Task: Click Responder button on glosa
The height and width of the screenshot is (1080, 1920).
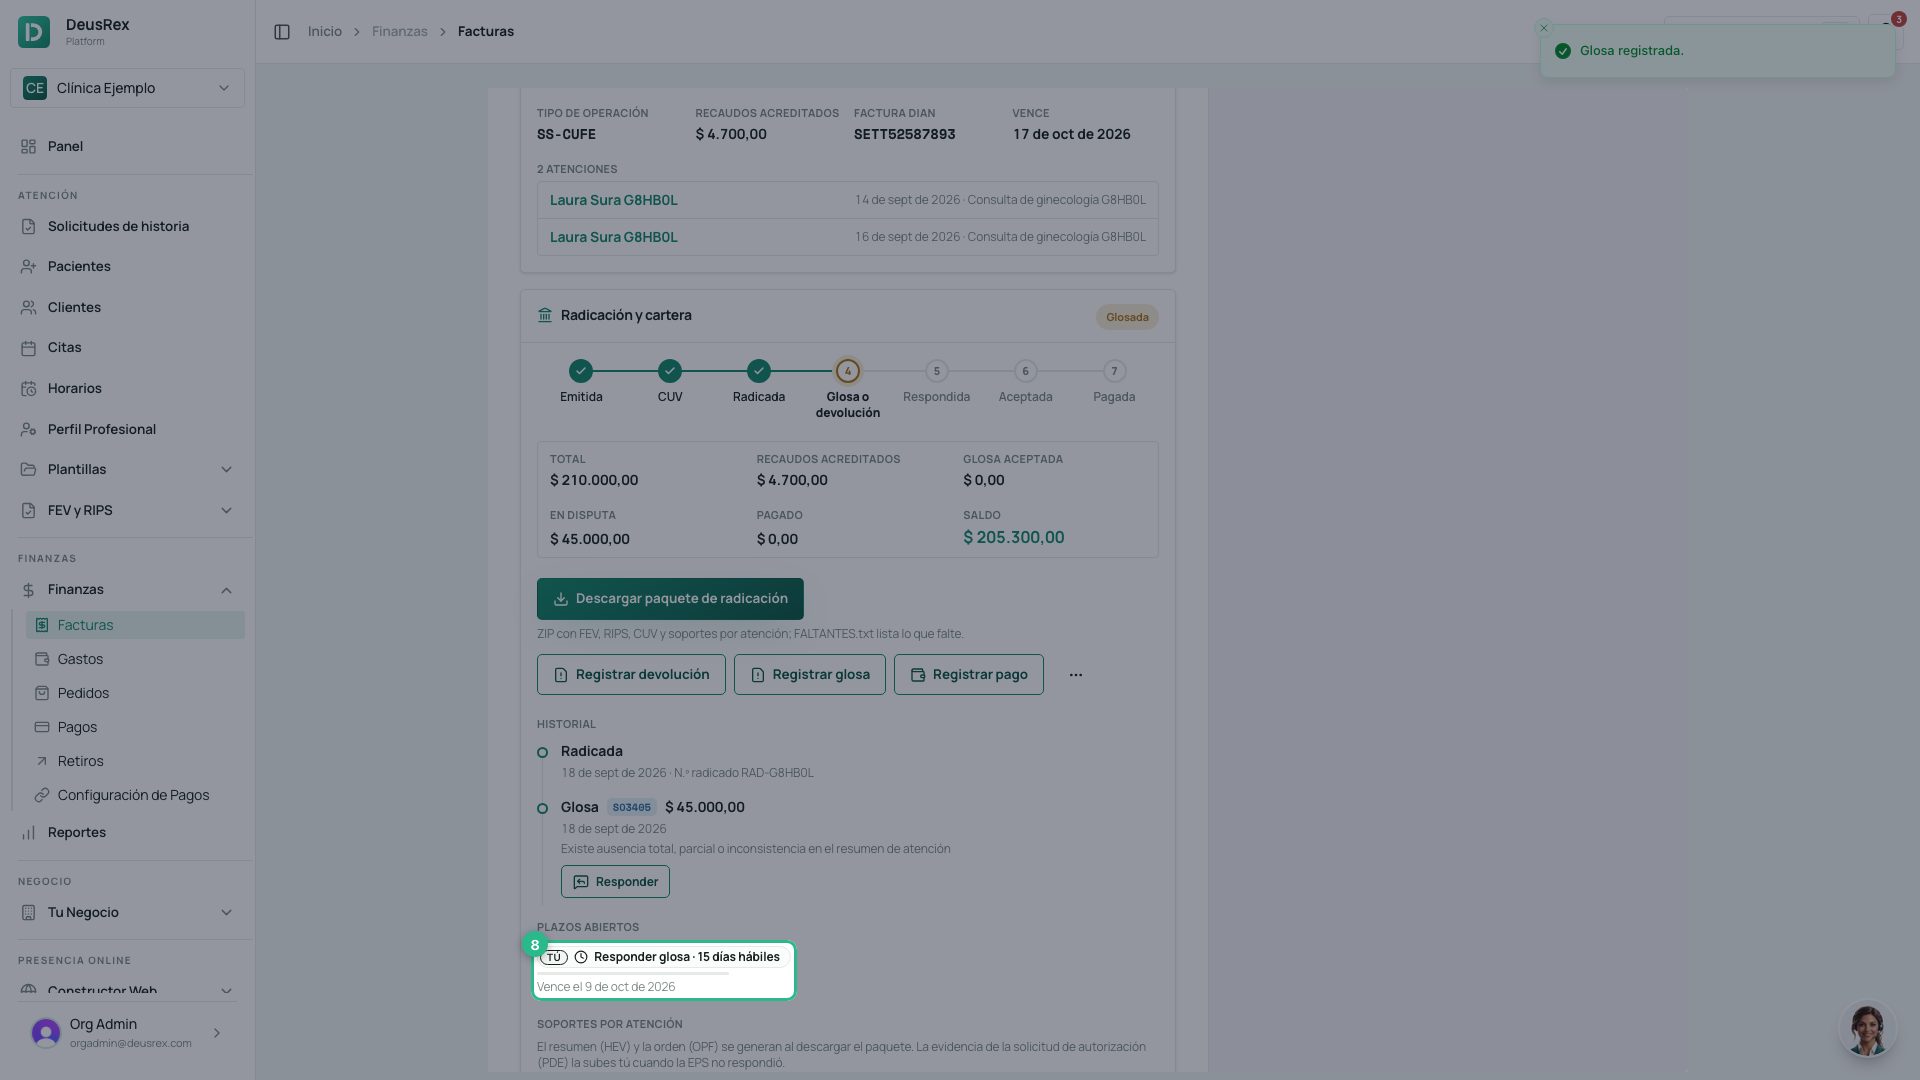Action: click(615, 882)
